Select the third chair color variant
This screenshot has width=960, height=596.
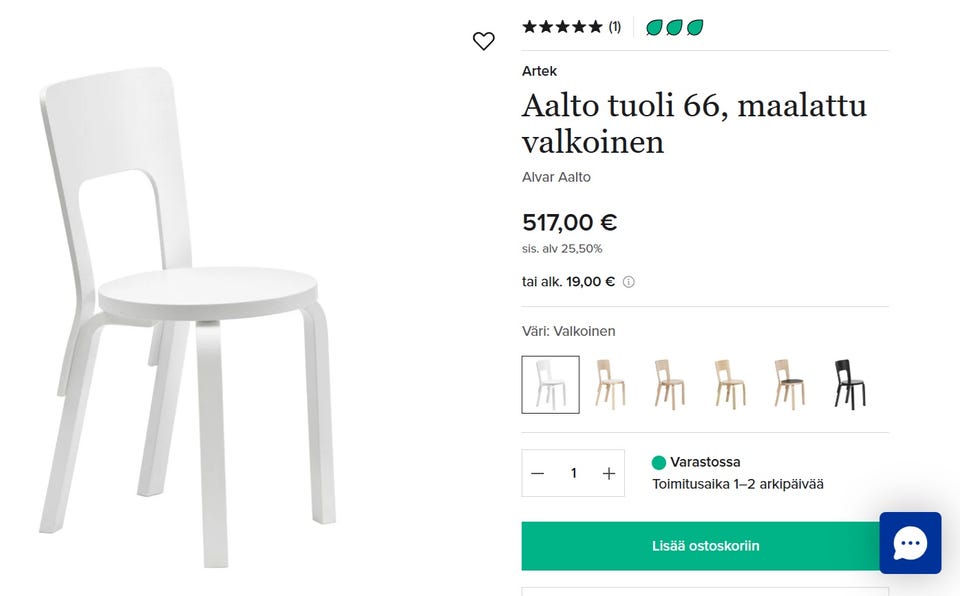[669, 384]
